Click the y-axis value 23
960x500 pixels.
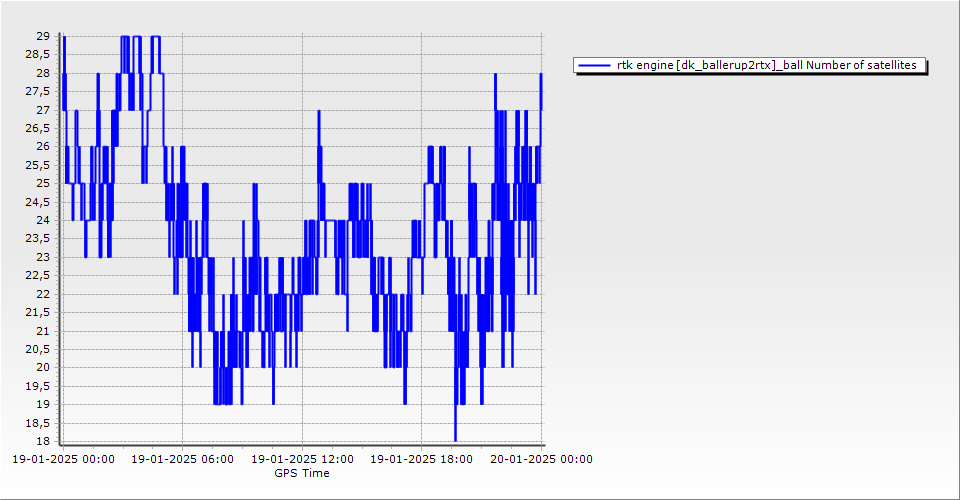(x=43, y=257)
